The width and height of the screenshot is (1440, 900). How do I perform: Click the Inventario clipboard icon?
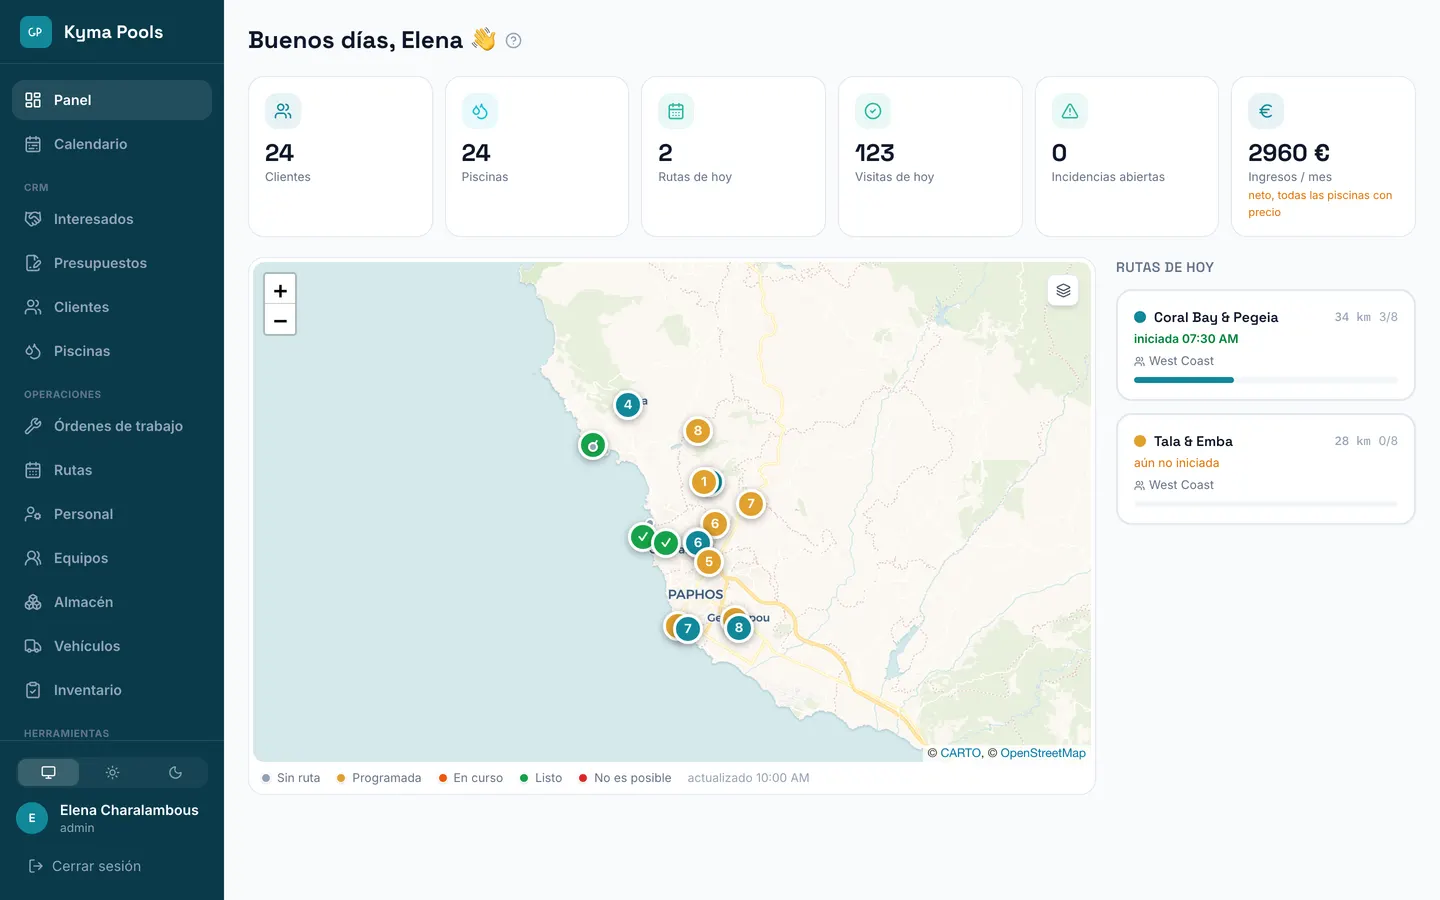click(x=33, y=690)
